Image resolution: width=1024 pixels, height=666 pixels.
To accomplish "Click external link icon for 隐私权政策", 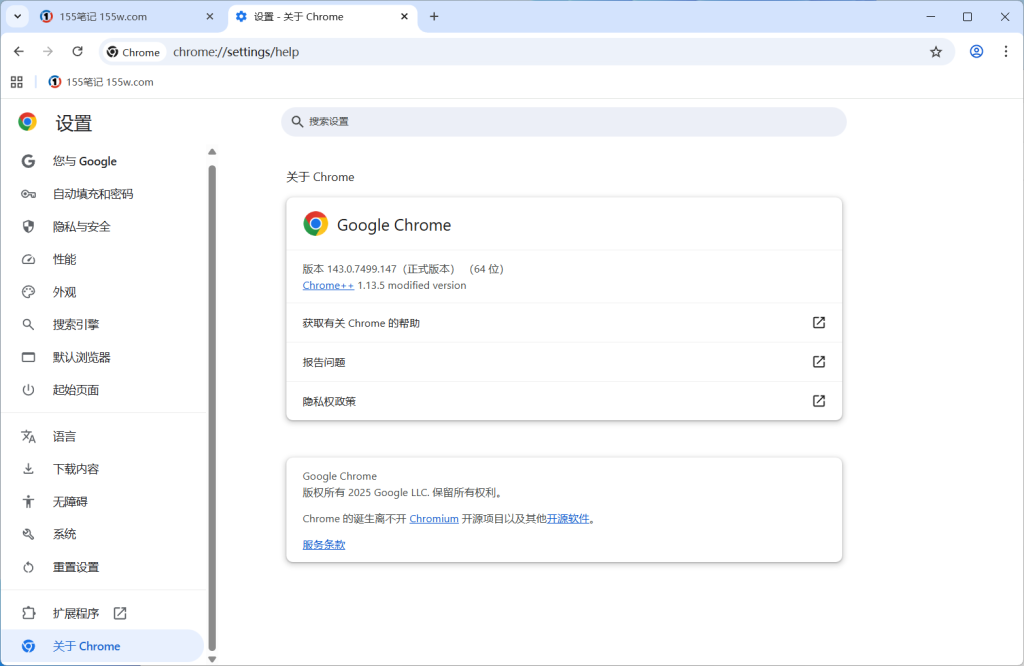I will click(x=818, y=401).
